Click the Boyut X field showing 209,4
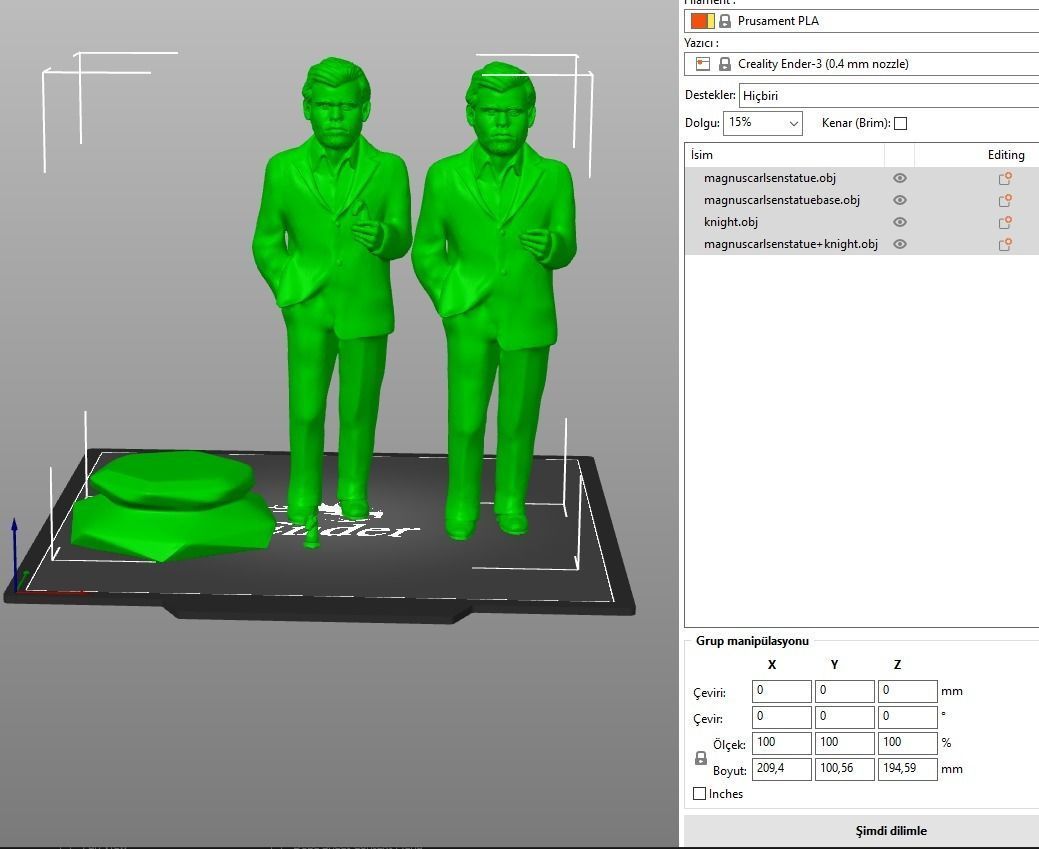Viewport: 1039px width, 849px height. 782,769
